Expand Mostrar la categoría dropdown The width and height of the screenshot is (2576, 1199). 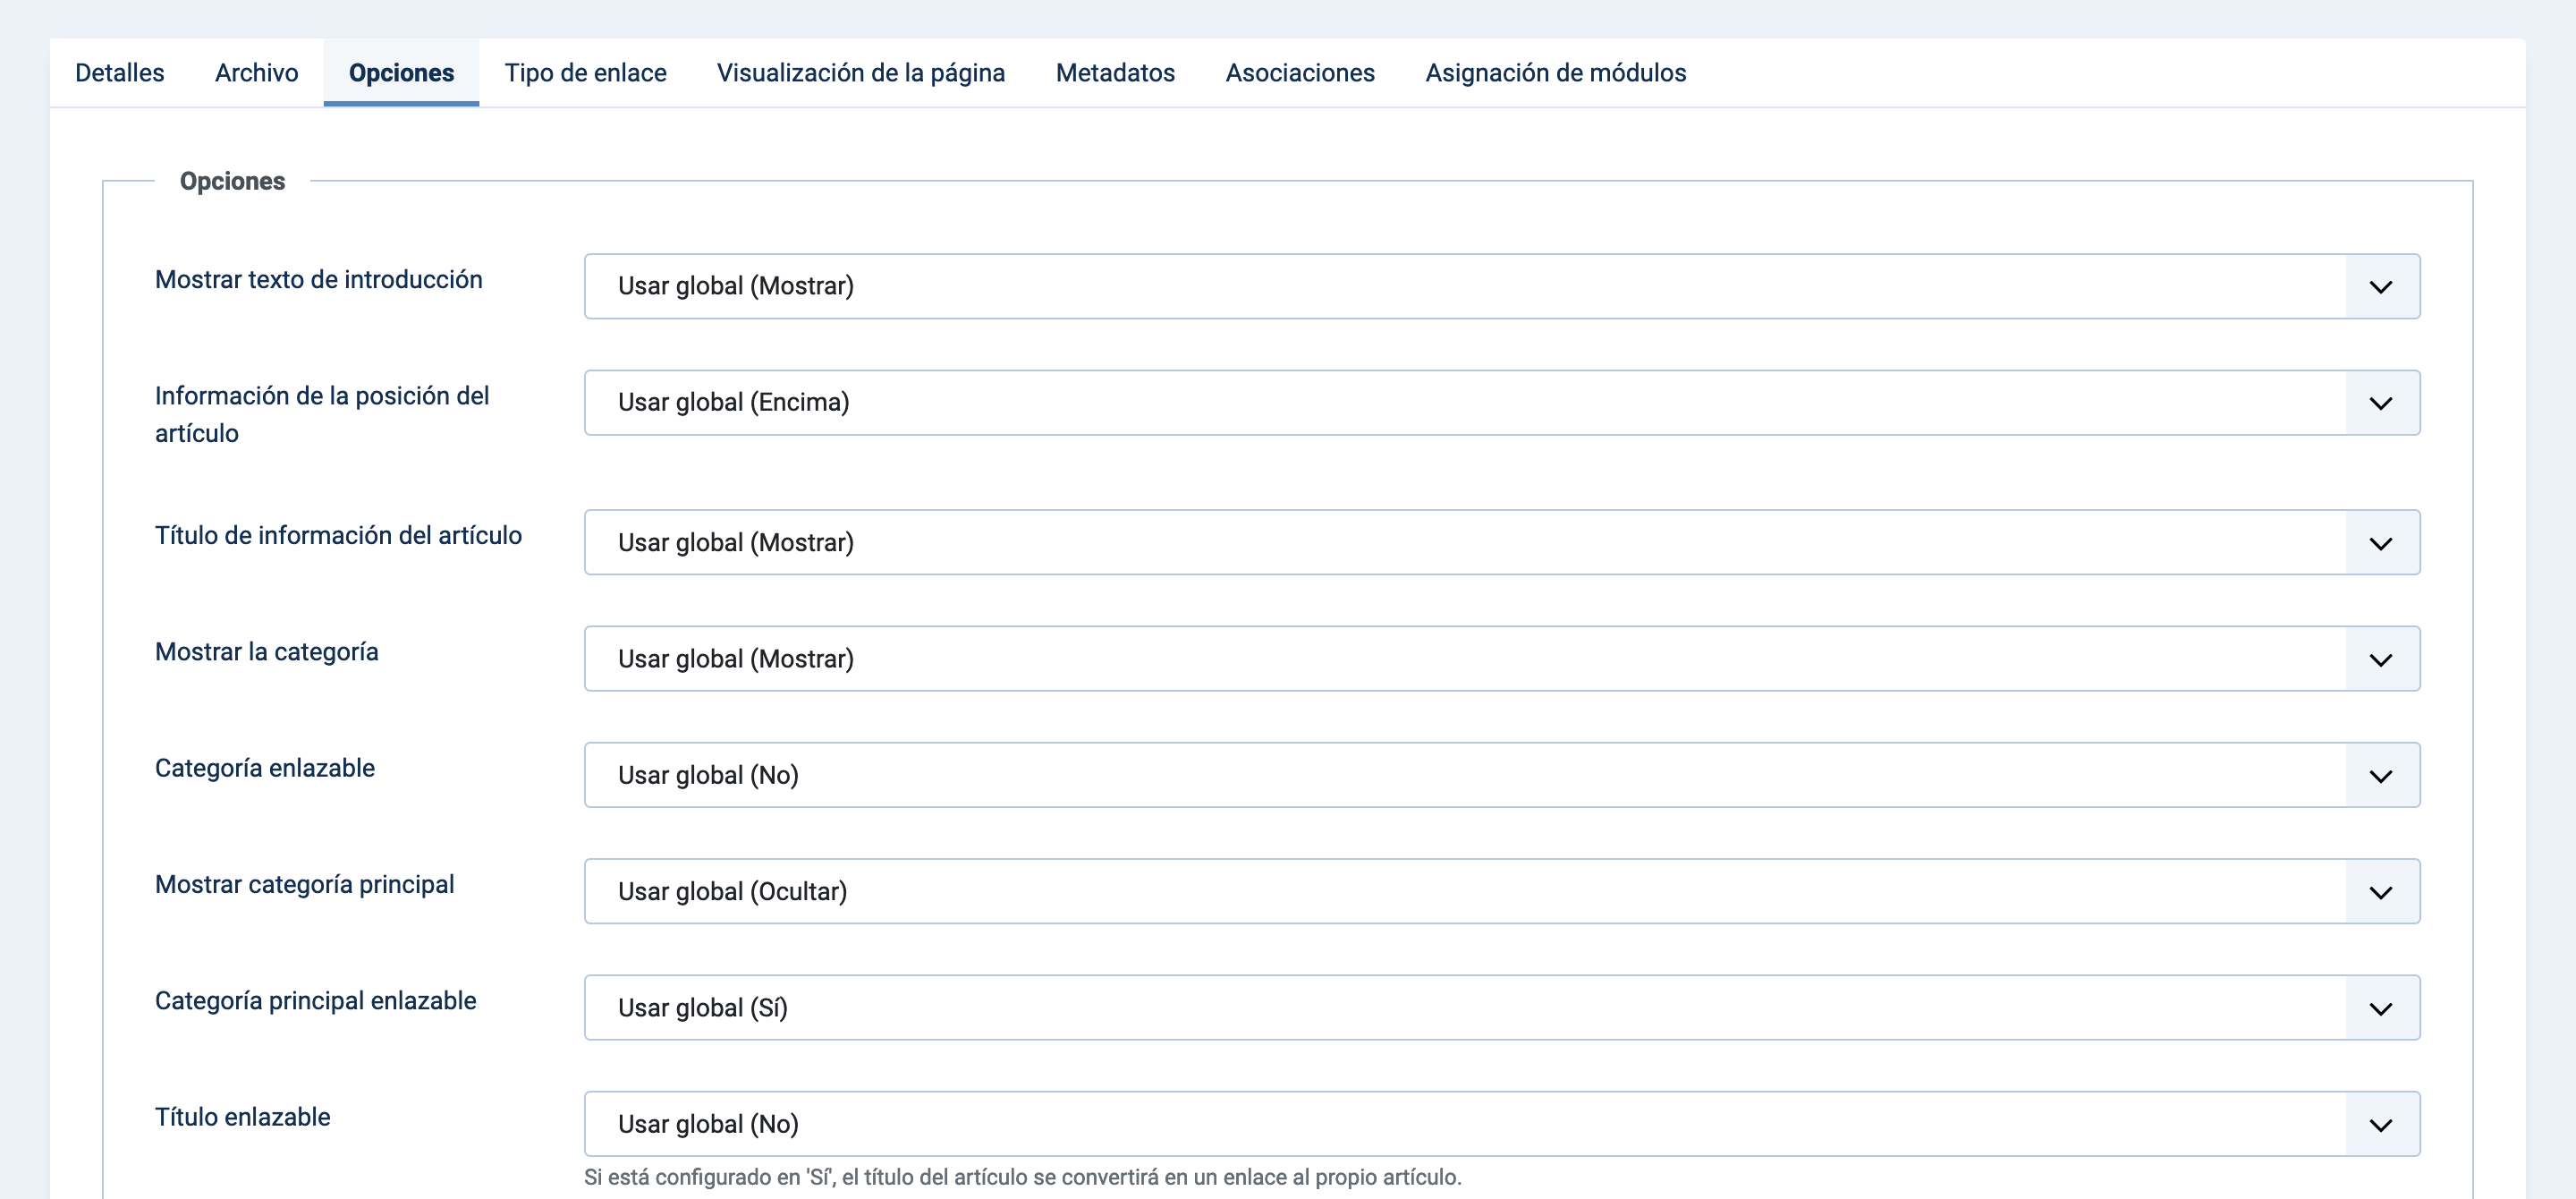(1502, 659)
